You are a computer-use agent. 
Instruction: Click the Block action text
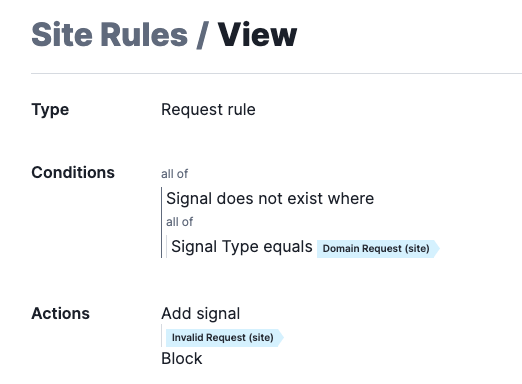(182, 359)
